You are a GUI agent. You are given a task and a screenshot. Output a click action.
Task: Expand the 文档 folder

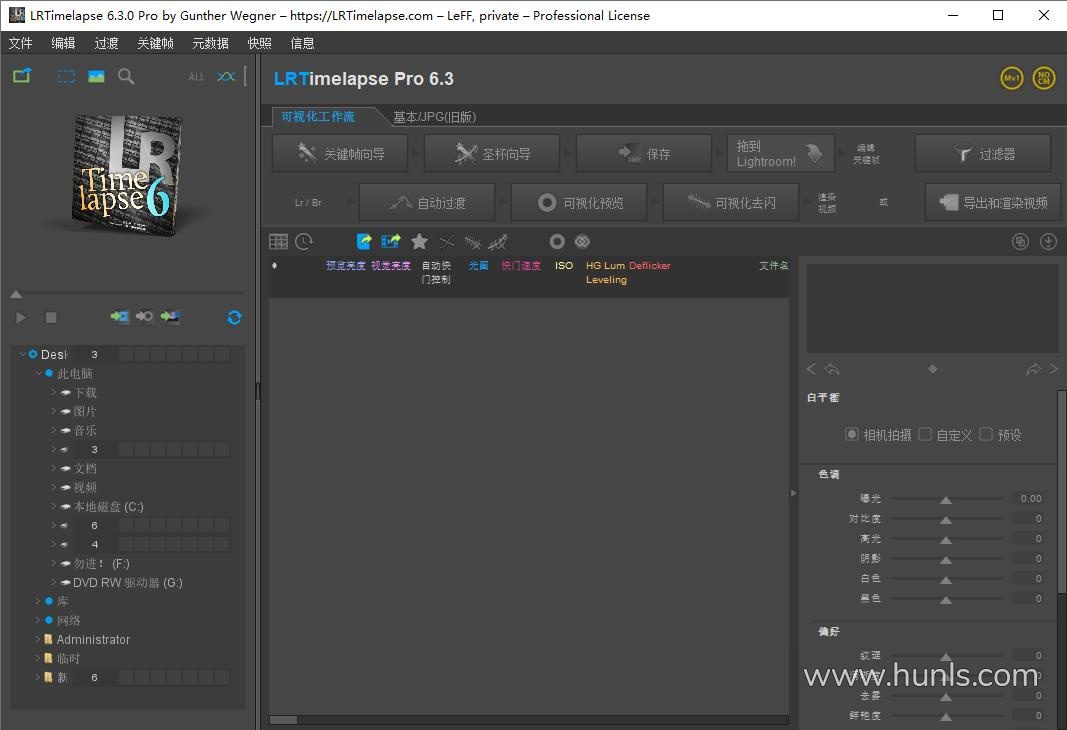54,469
